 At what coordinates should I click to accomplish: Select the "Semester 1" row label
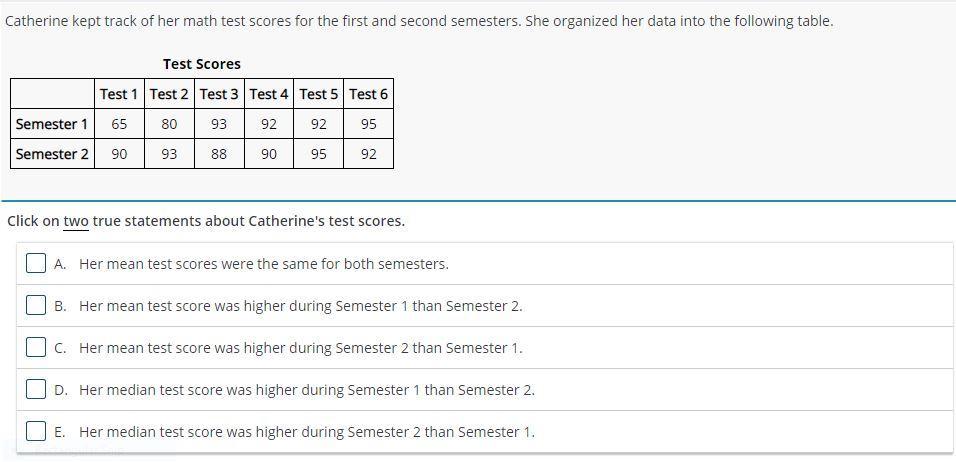[x=52, y=124]
